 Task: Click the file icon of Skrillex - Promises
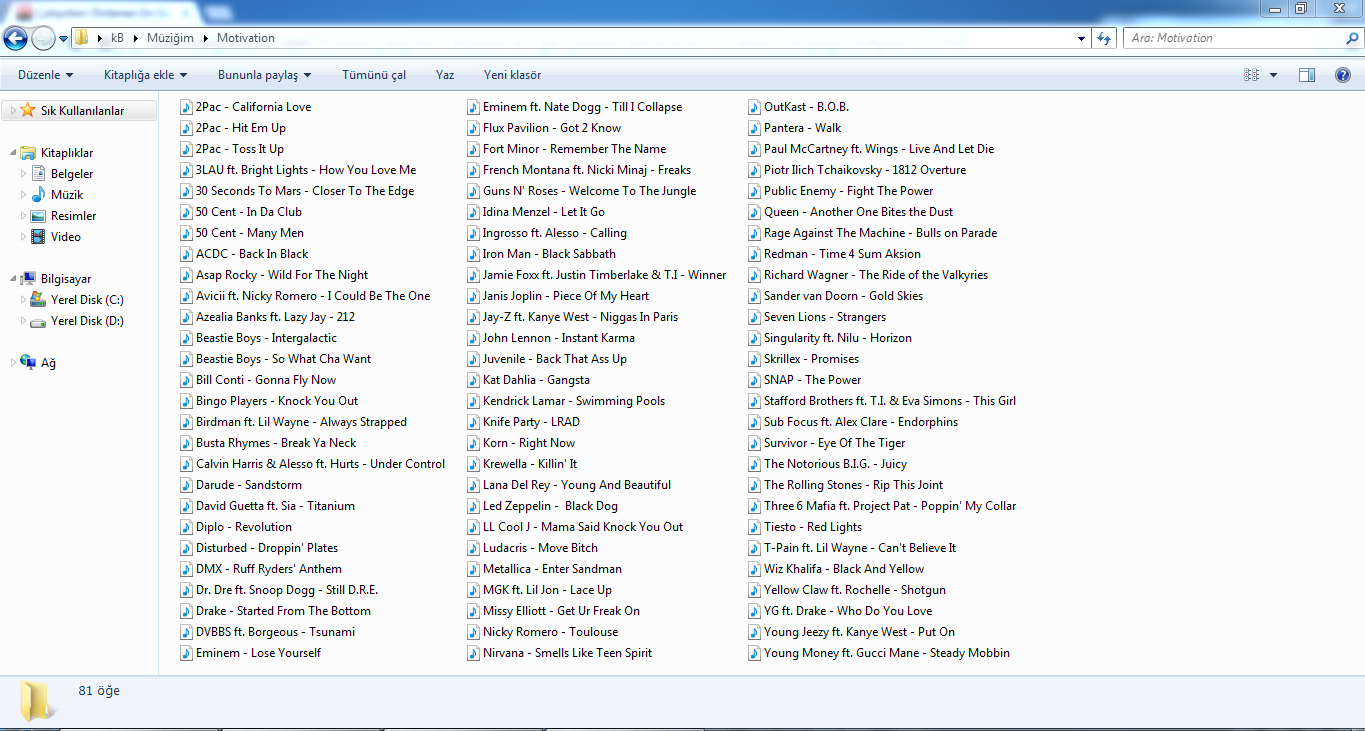pos(755,359)
